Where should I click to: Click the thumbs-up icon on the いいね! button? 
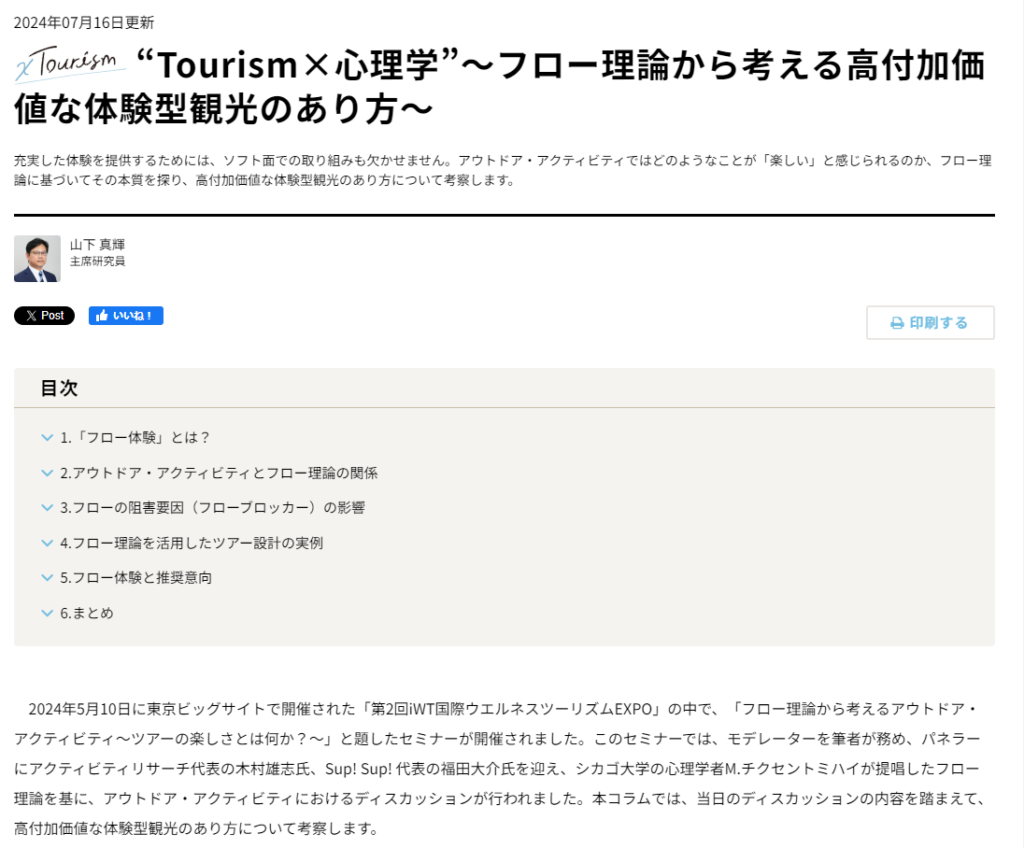coord(101,316)
